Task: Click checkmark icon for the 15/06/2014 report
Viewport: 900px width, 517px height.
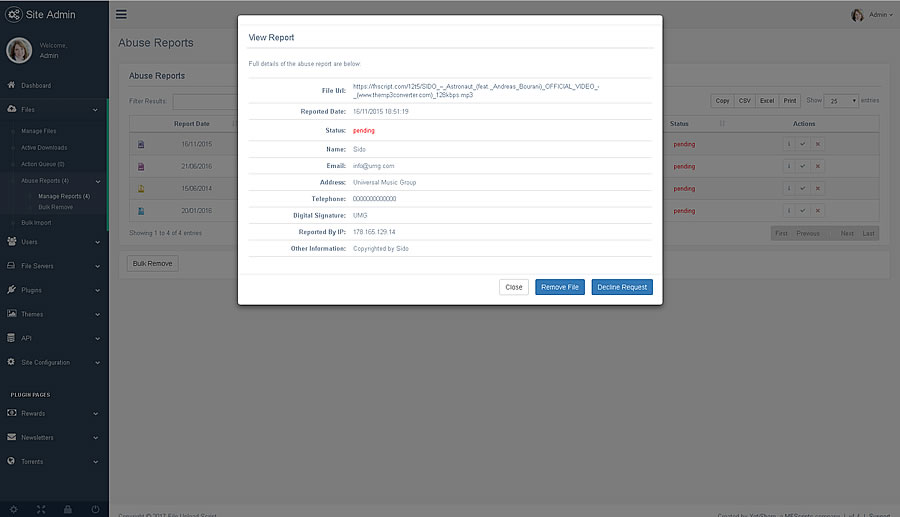Action: (803, 188)
